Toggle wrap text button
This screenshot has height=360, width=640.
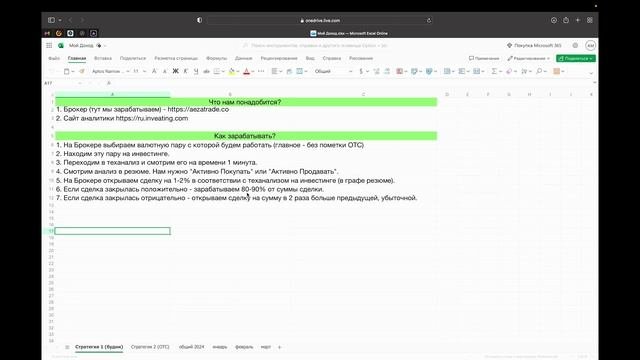point(289,71)
